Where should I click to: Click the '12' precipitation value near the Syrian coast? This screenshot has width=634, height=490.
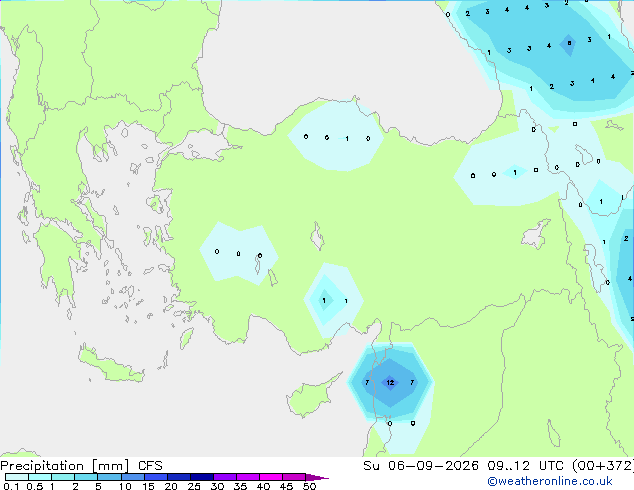(390, 382)
